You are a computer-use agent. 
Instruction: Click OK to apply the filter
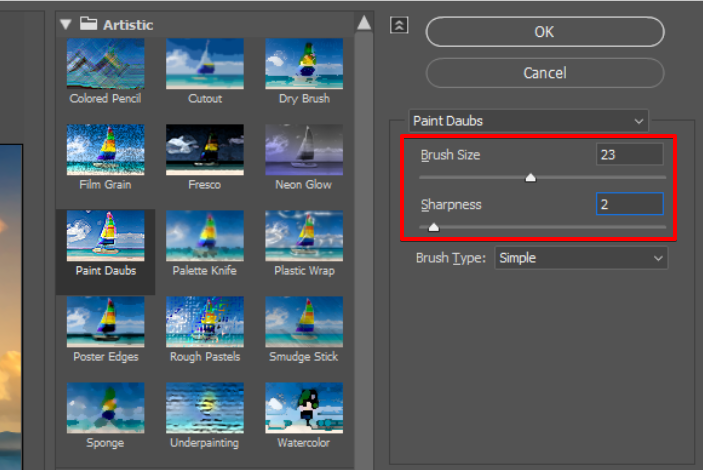545,32
